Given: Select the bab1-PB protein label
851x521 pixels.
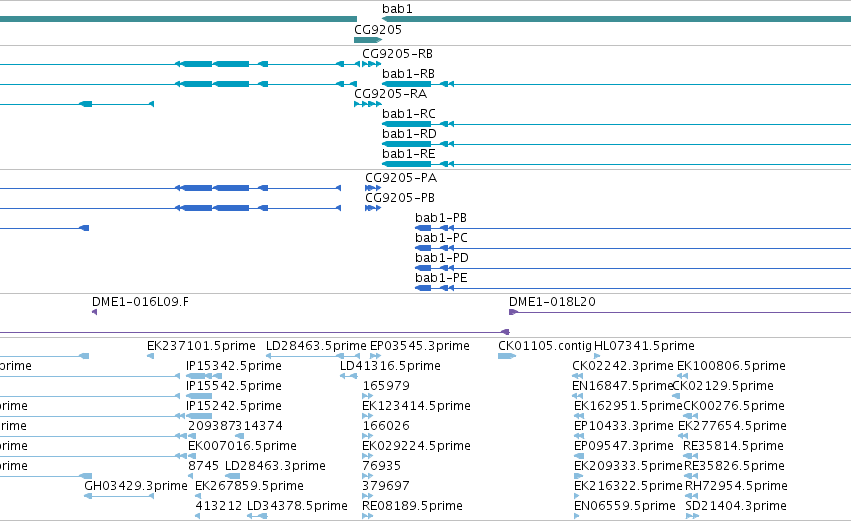Looking at the screenshot, I should [x=441, y=218].
